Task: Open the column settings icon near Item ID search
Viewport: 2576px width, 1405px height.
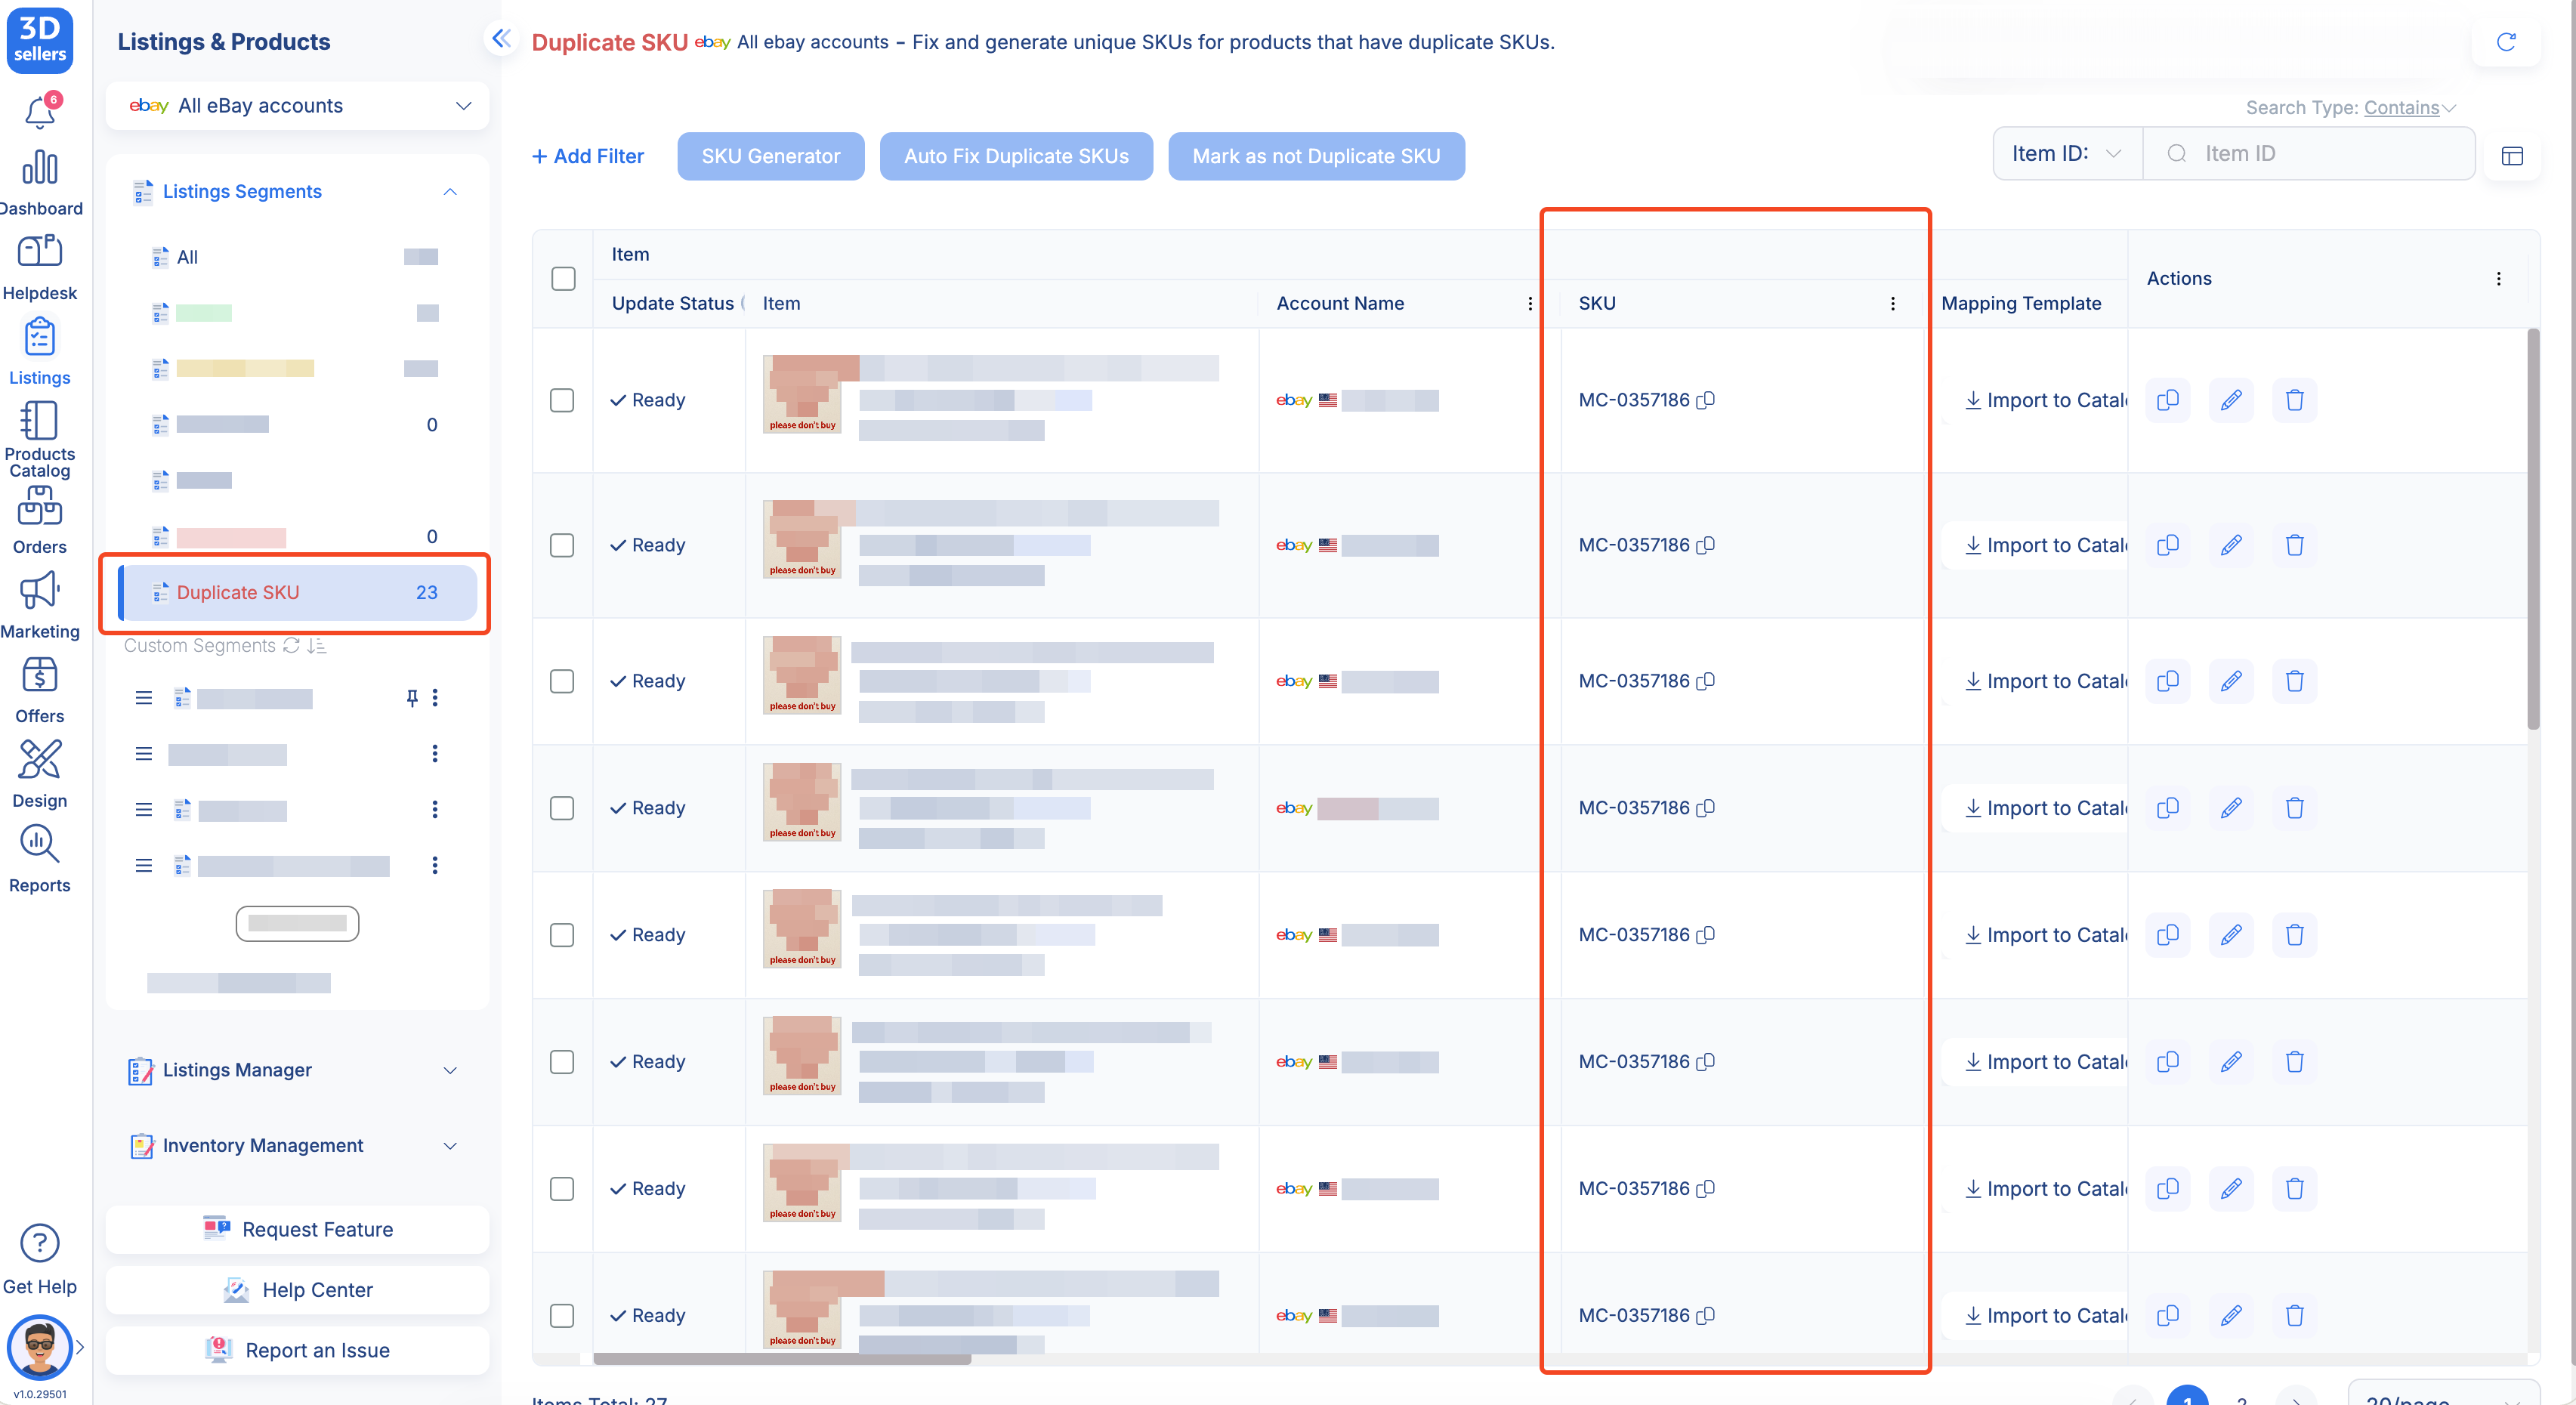Action: point(2513,156)
